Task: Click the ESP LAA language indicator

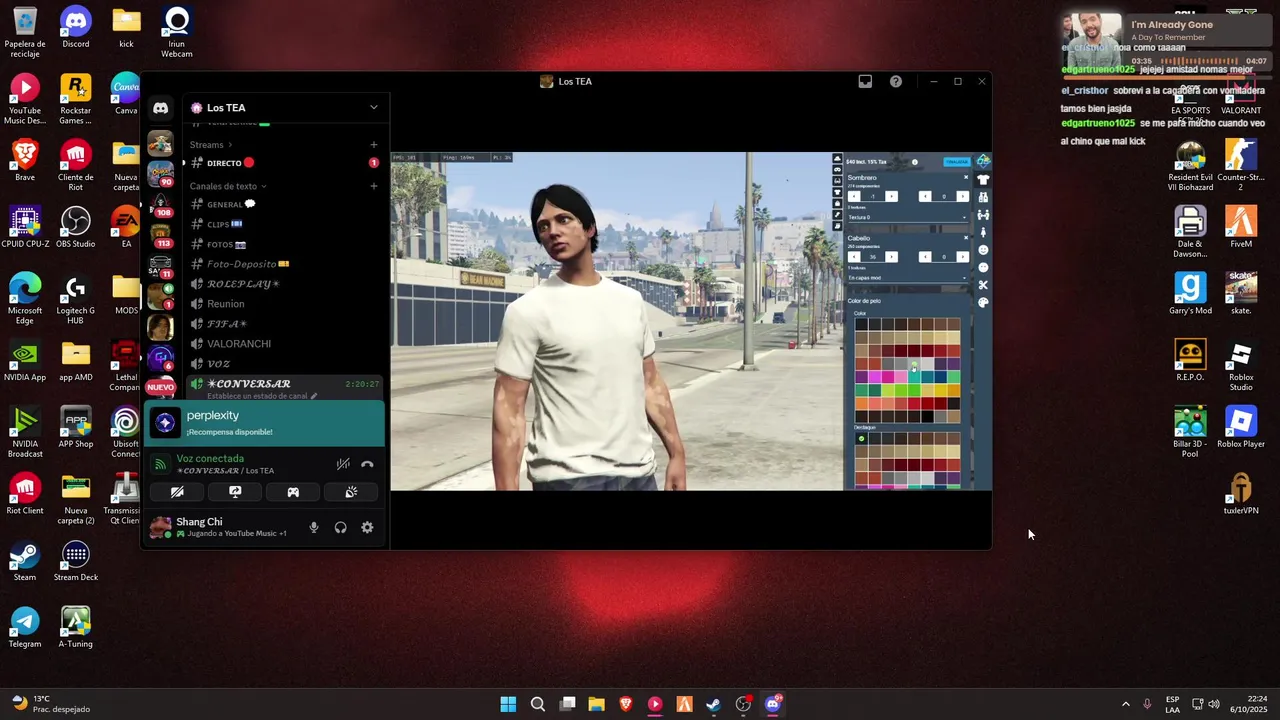Action: pyautogui.click(x=1172, y=704)
